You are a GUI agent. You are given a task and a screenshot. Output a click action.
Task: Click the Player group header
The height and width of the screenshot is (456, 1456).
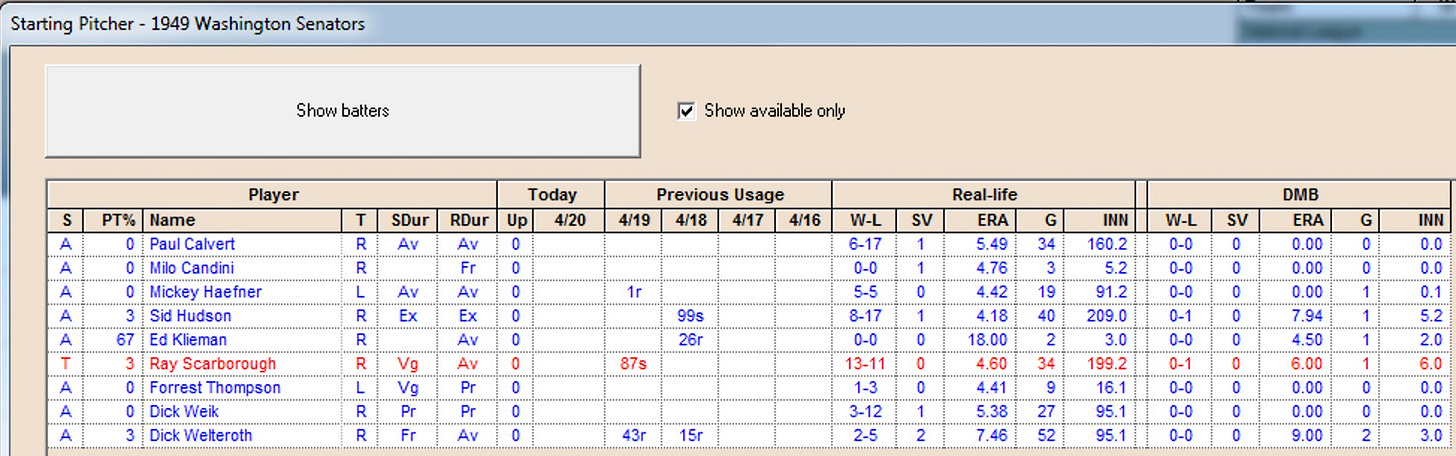pos(273,195)
